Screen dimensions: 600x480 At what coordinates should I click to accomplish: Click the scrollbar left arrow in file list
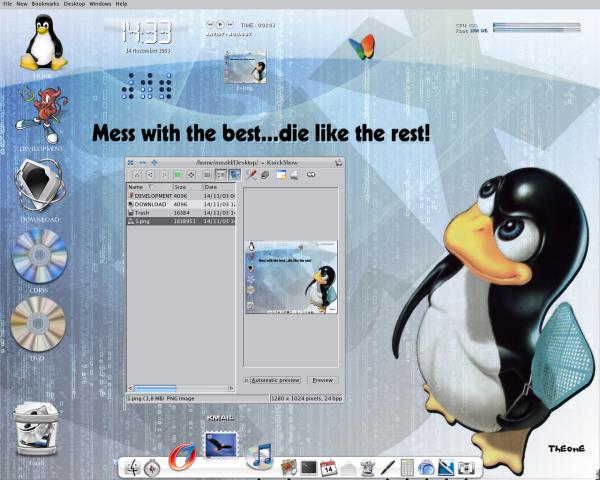[x=130, y=388]
